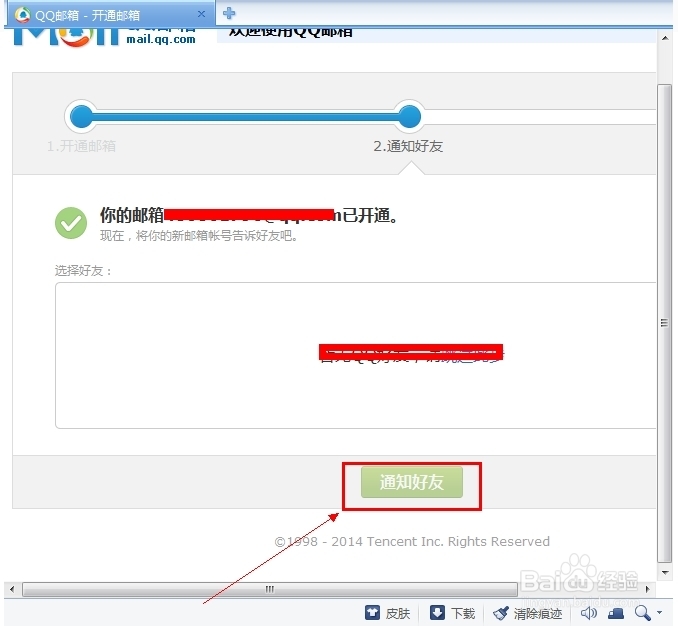Click the horizontal scrollbar left arrow
This screenshot has width=678, height=626.
pos(12,589)
